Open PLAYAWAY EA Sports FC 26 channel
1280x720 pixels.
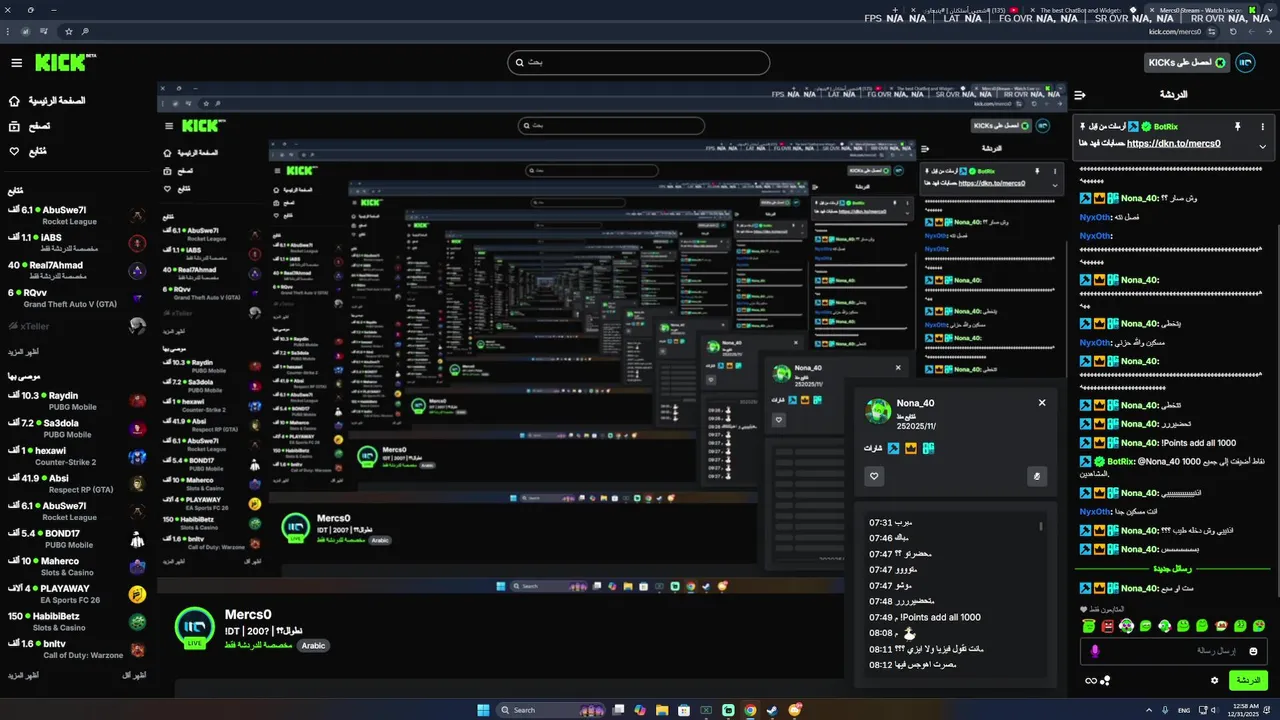pyautogui.click(x=78, y=594)
